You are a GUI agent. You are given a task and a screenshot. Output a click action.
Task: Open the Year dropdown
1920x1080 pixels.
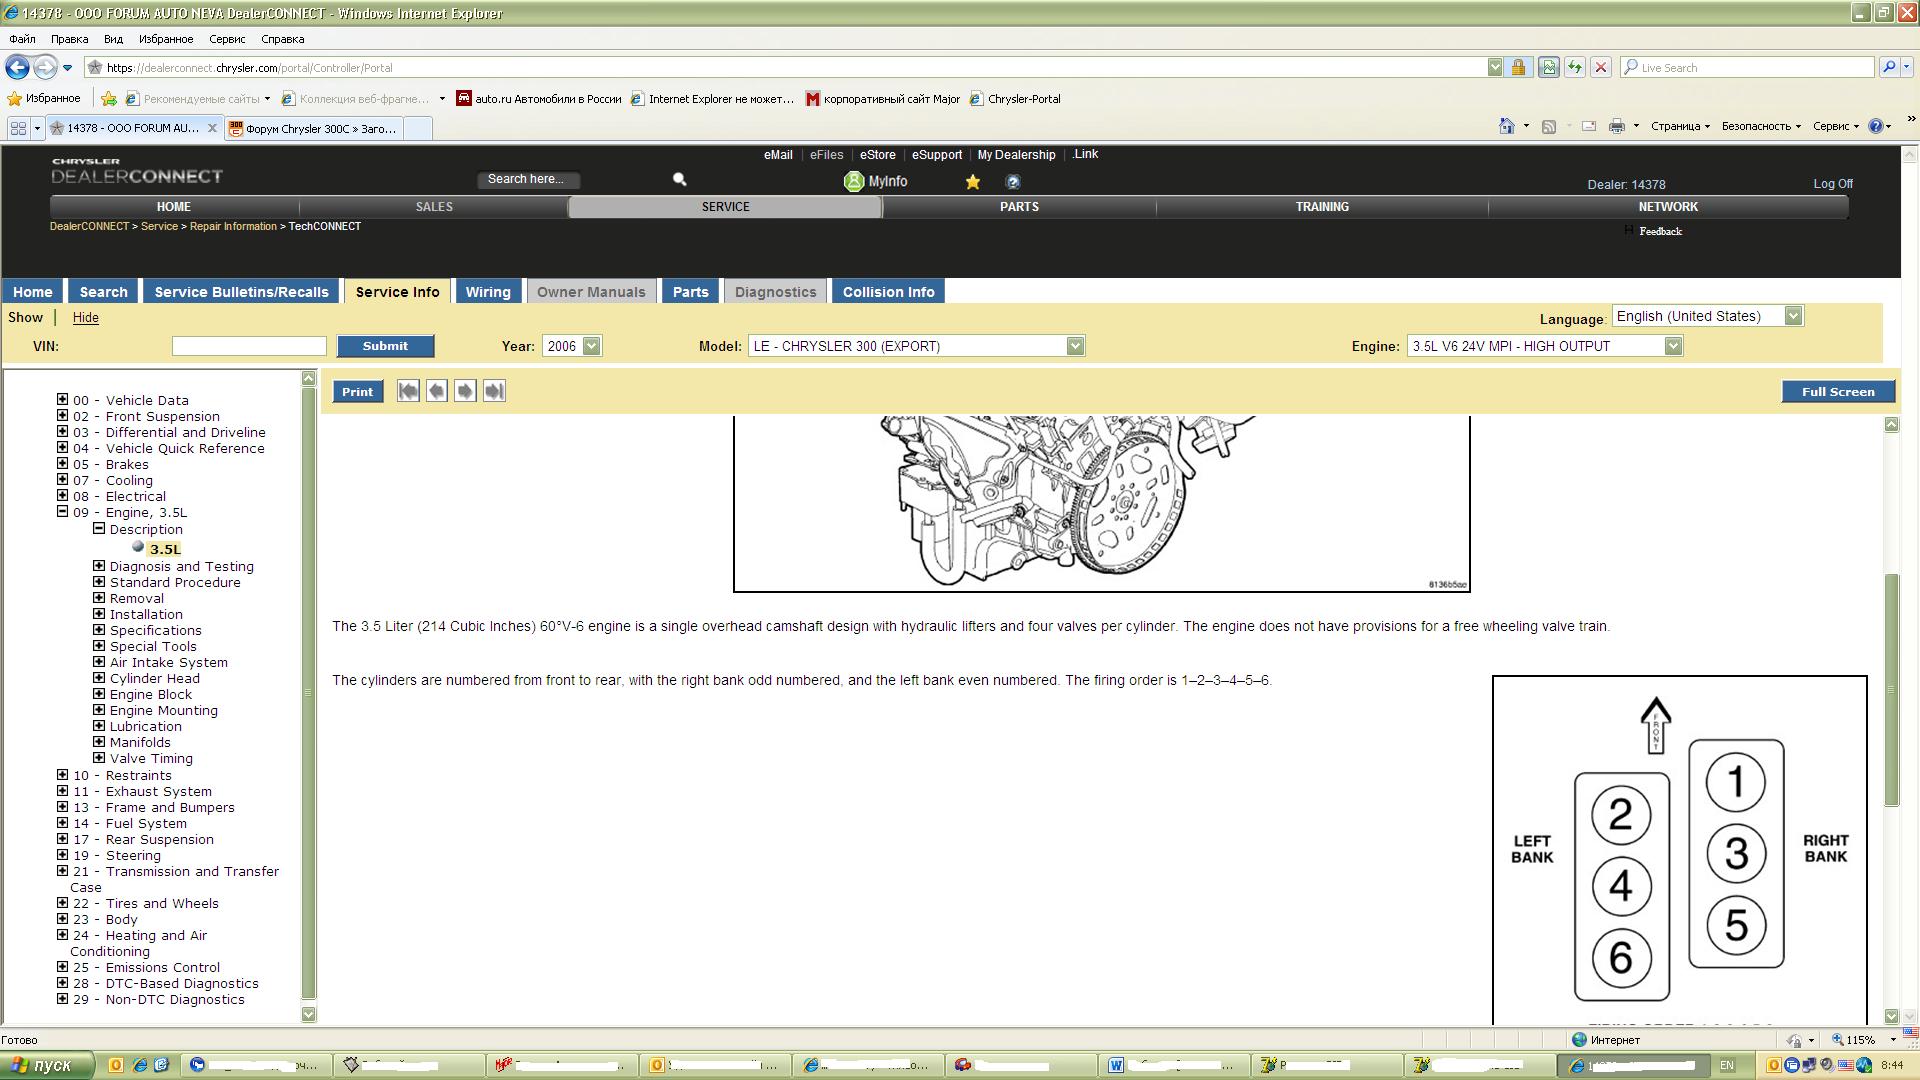(592, 346)
